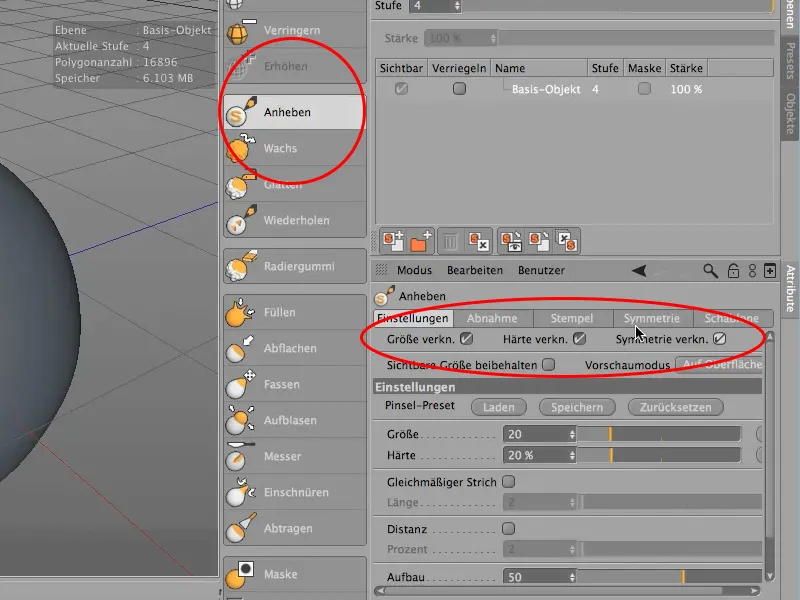Open the Einstellungen tab
Viewport: 800px width, 600px height.
point(413,318)
